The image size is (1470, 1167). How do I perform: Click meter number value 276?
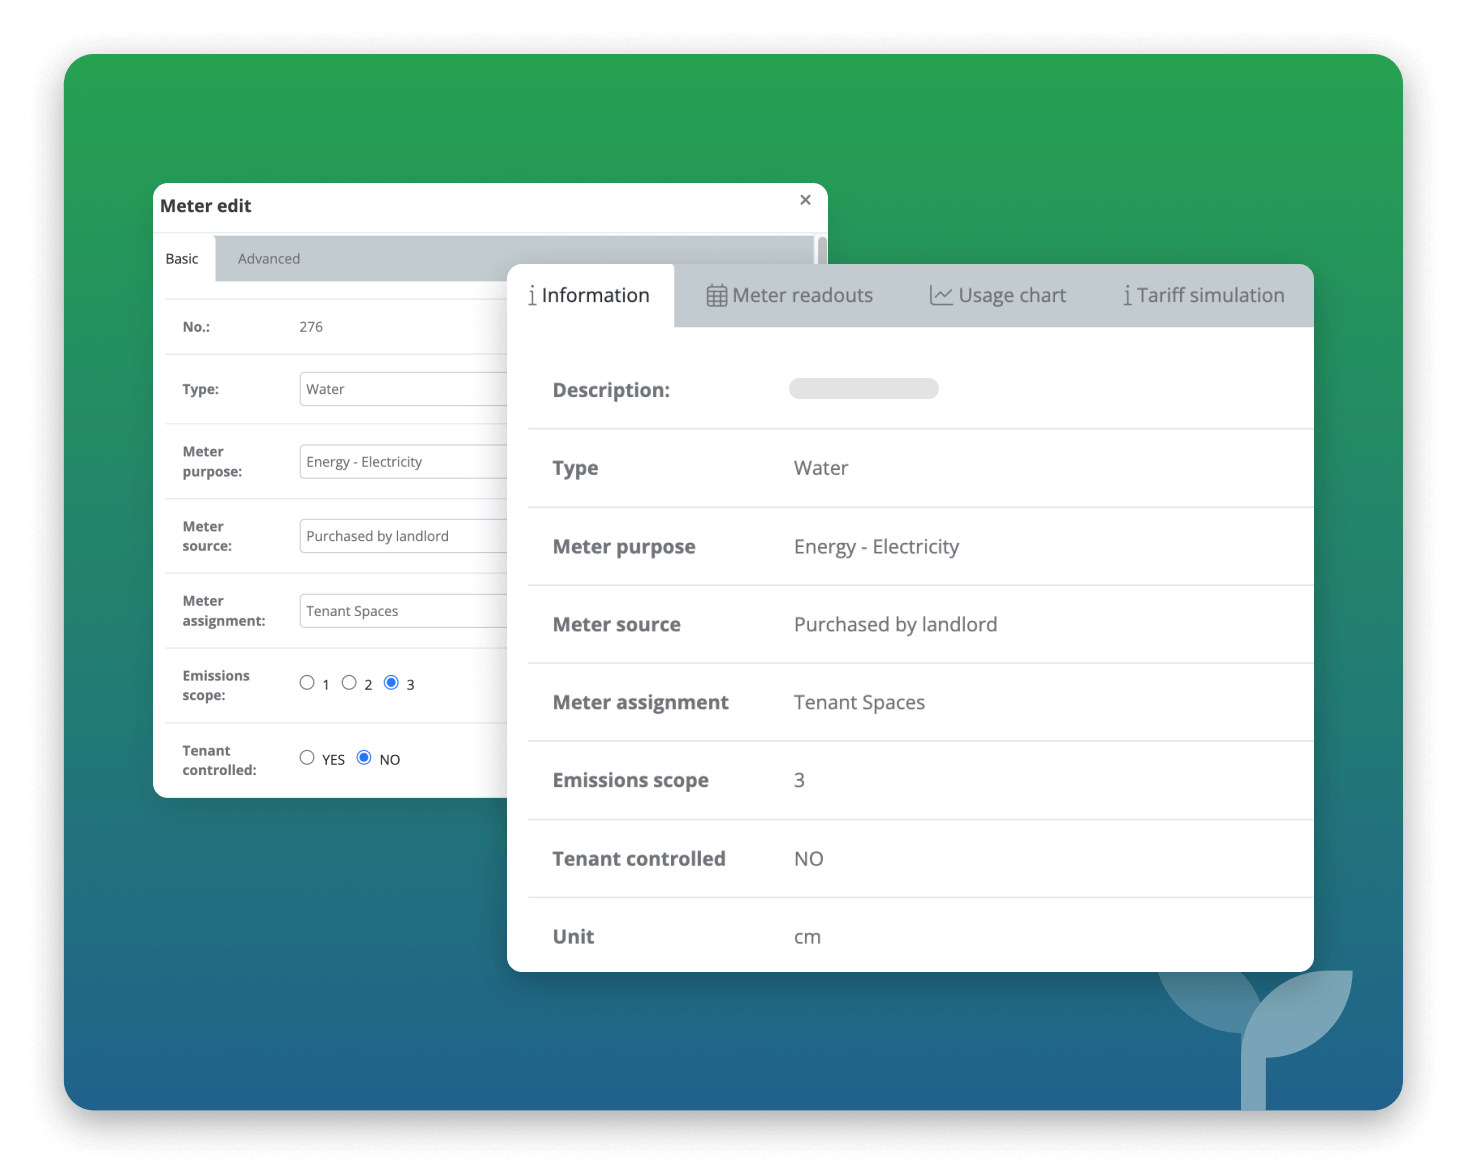click(311, 327)
